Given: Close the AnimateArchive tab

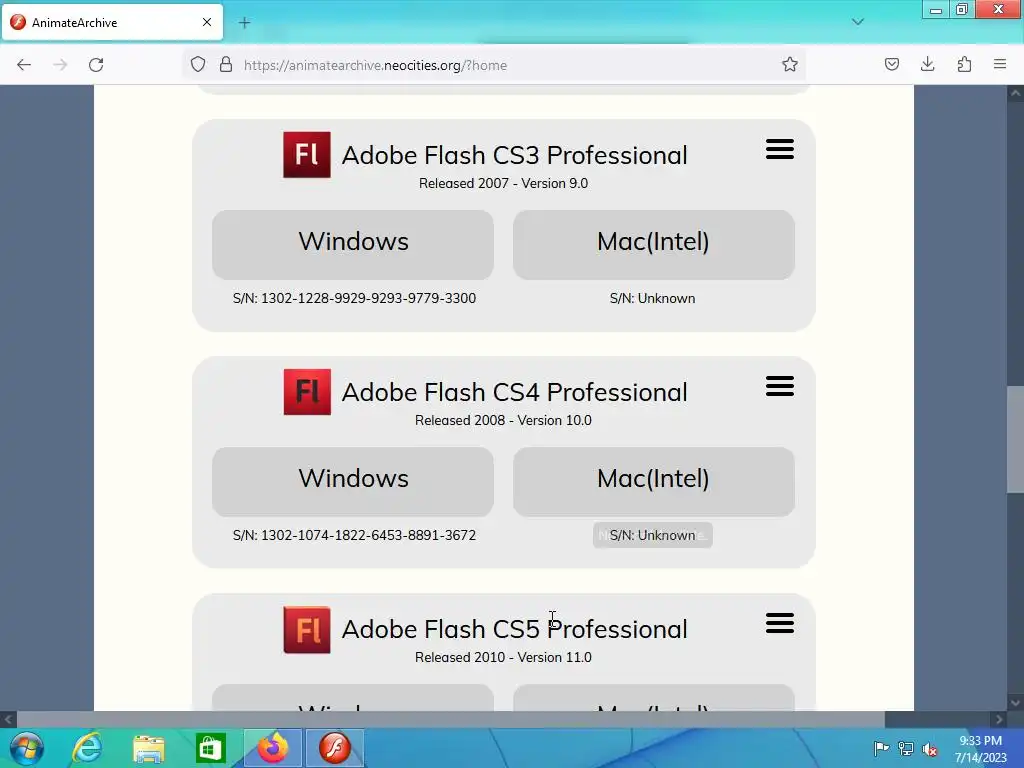Looking at the screenshot, I should [207, 22].
